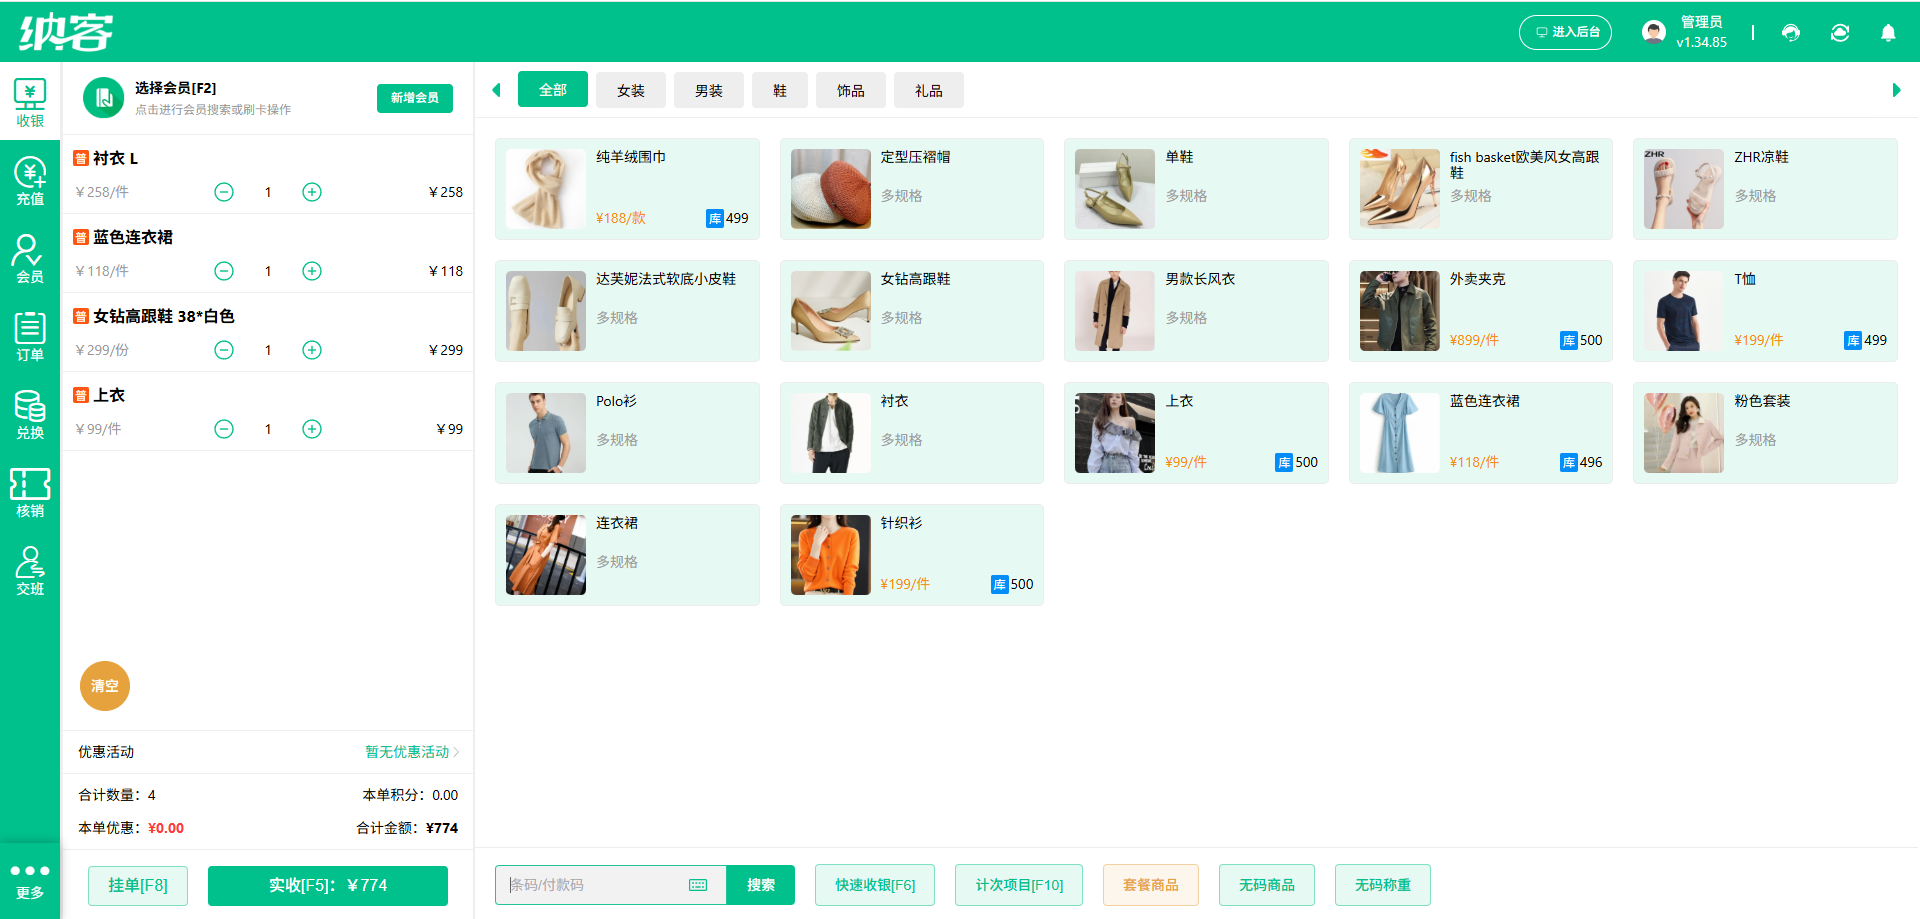Decrease quantity of 上衣 in cart
Viewport: 1920px width, 919px height.
(x=224, y=429)
